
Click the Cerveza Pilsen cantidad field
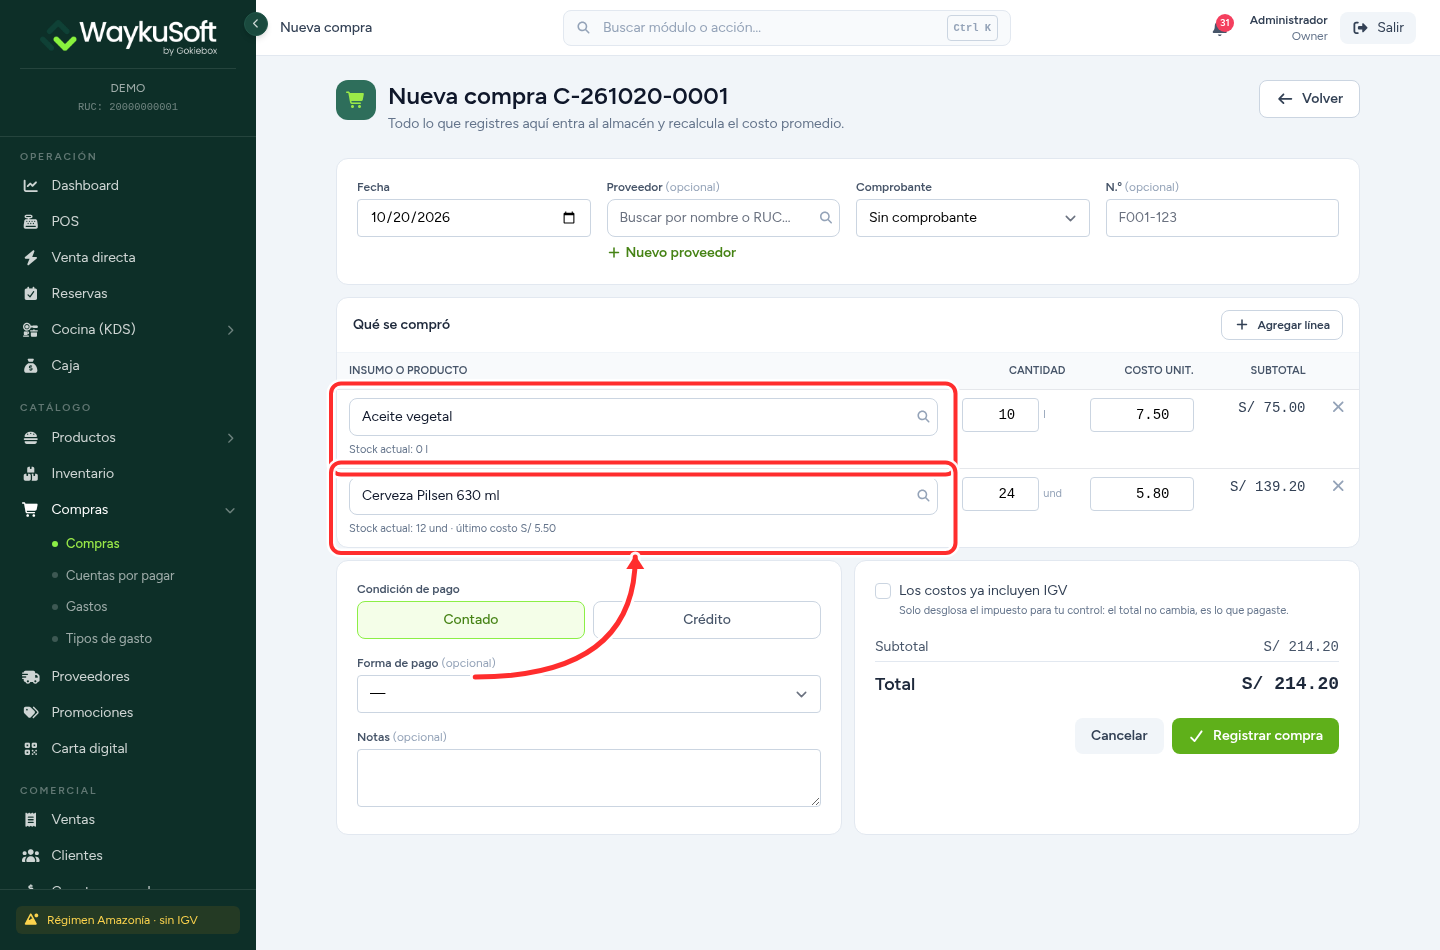[x=1000, y=494]
